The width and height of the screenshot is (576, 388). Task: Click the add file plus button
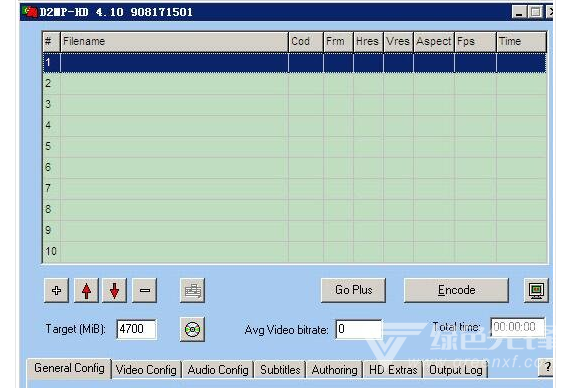pyautogui.click(x=56, y=291)
